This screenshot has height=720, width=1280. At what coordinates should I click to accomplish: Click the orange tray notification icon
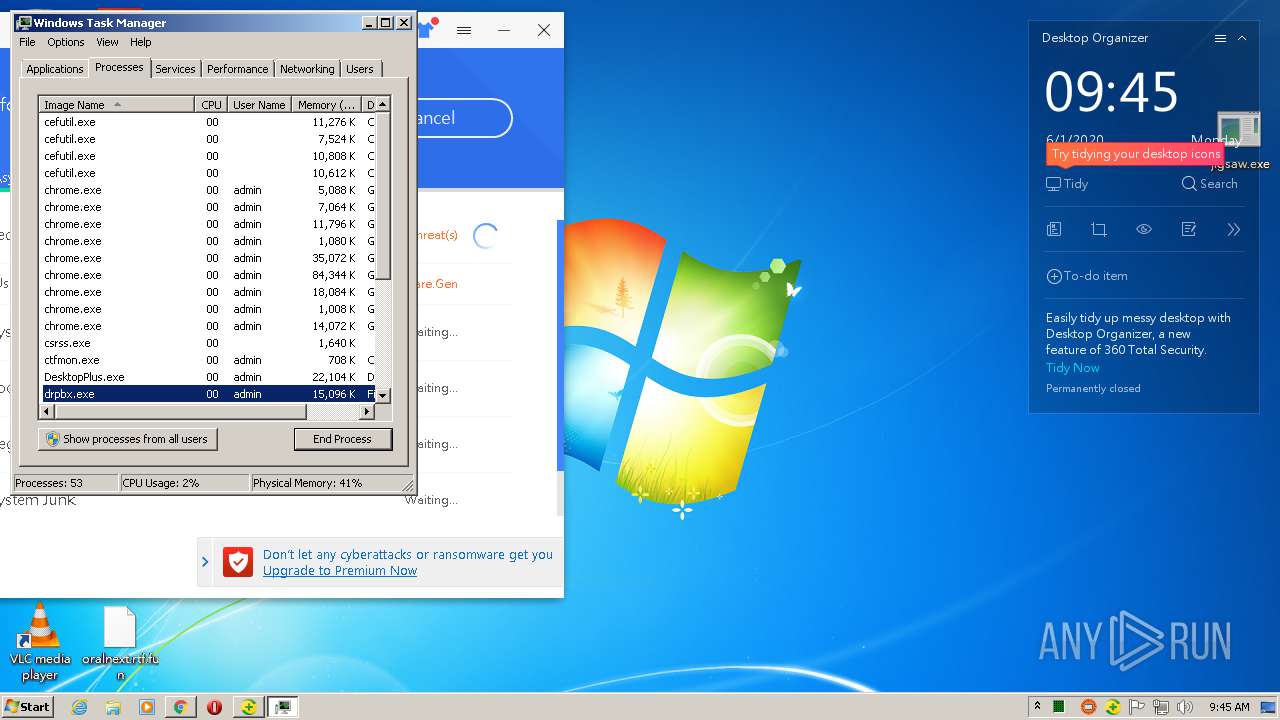click(1088, 707)
